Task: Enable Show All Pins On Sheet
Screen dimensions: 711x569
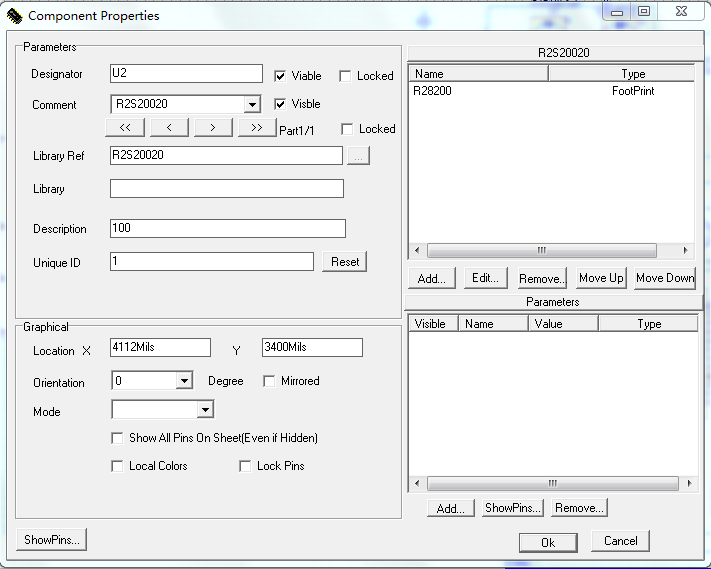Action: [x=118, y=438]
